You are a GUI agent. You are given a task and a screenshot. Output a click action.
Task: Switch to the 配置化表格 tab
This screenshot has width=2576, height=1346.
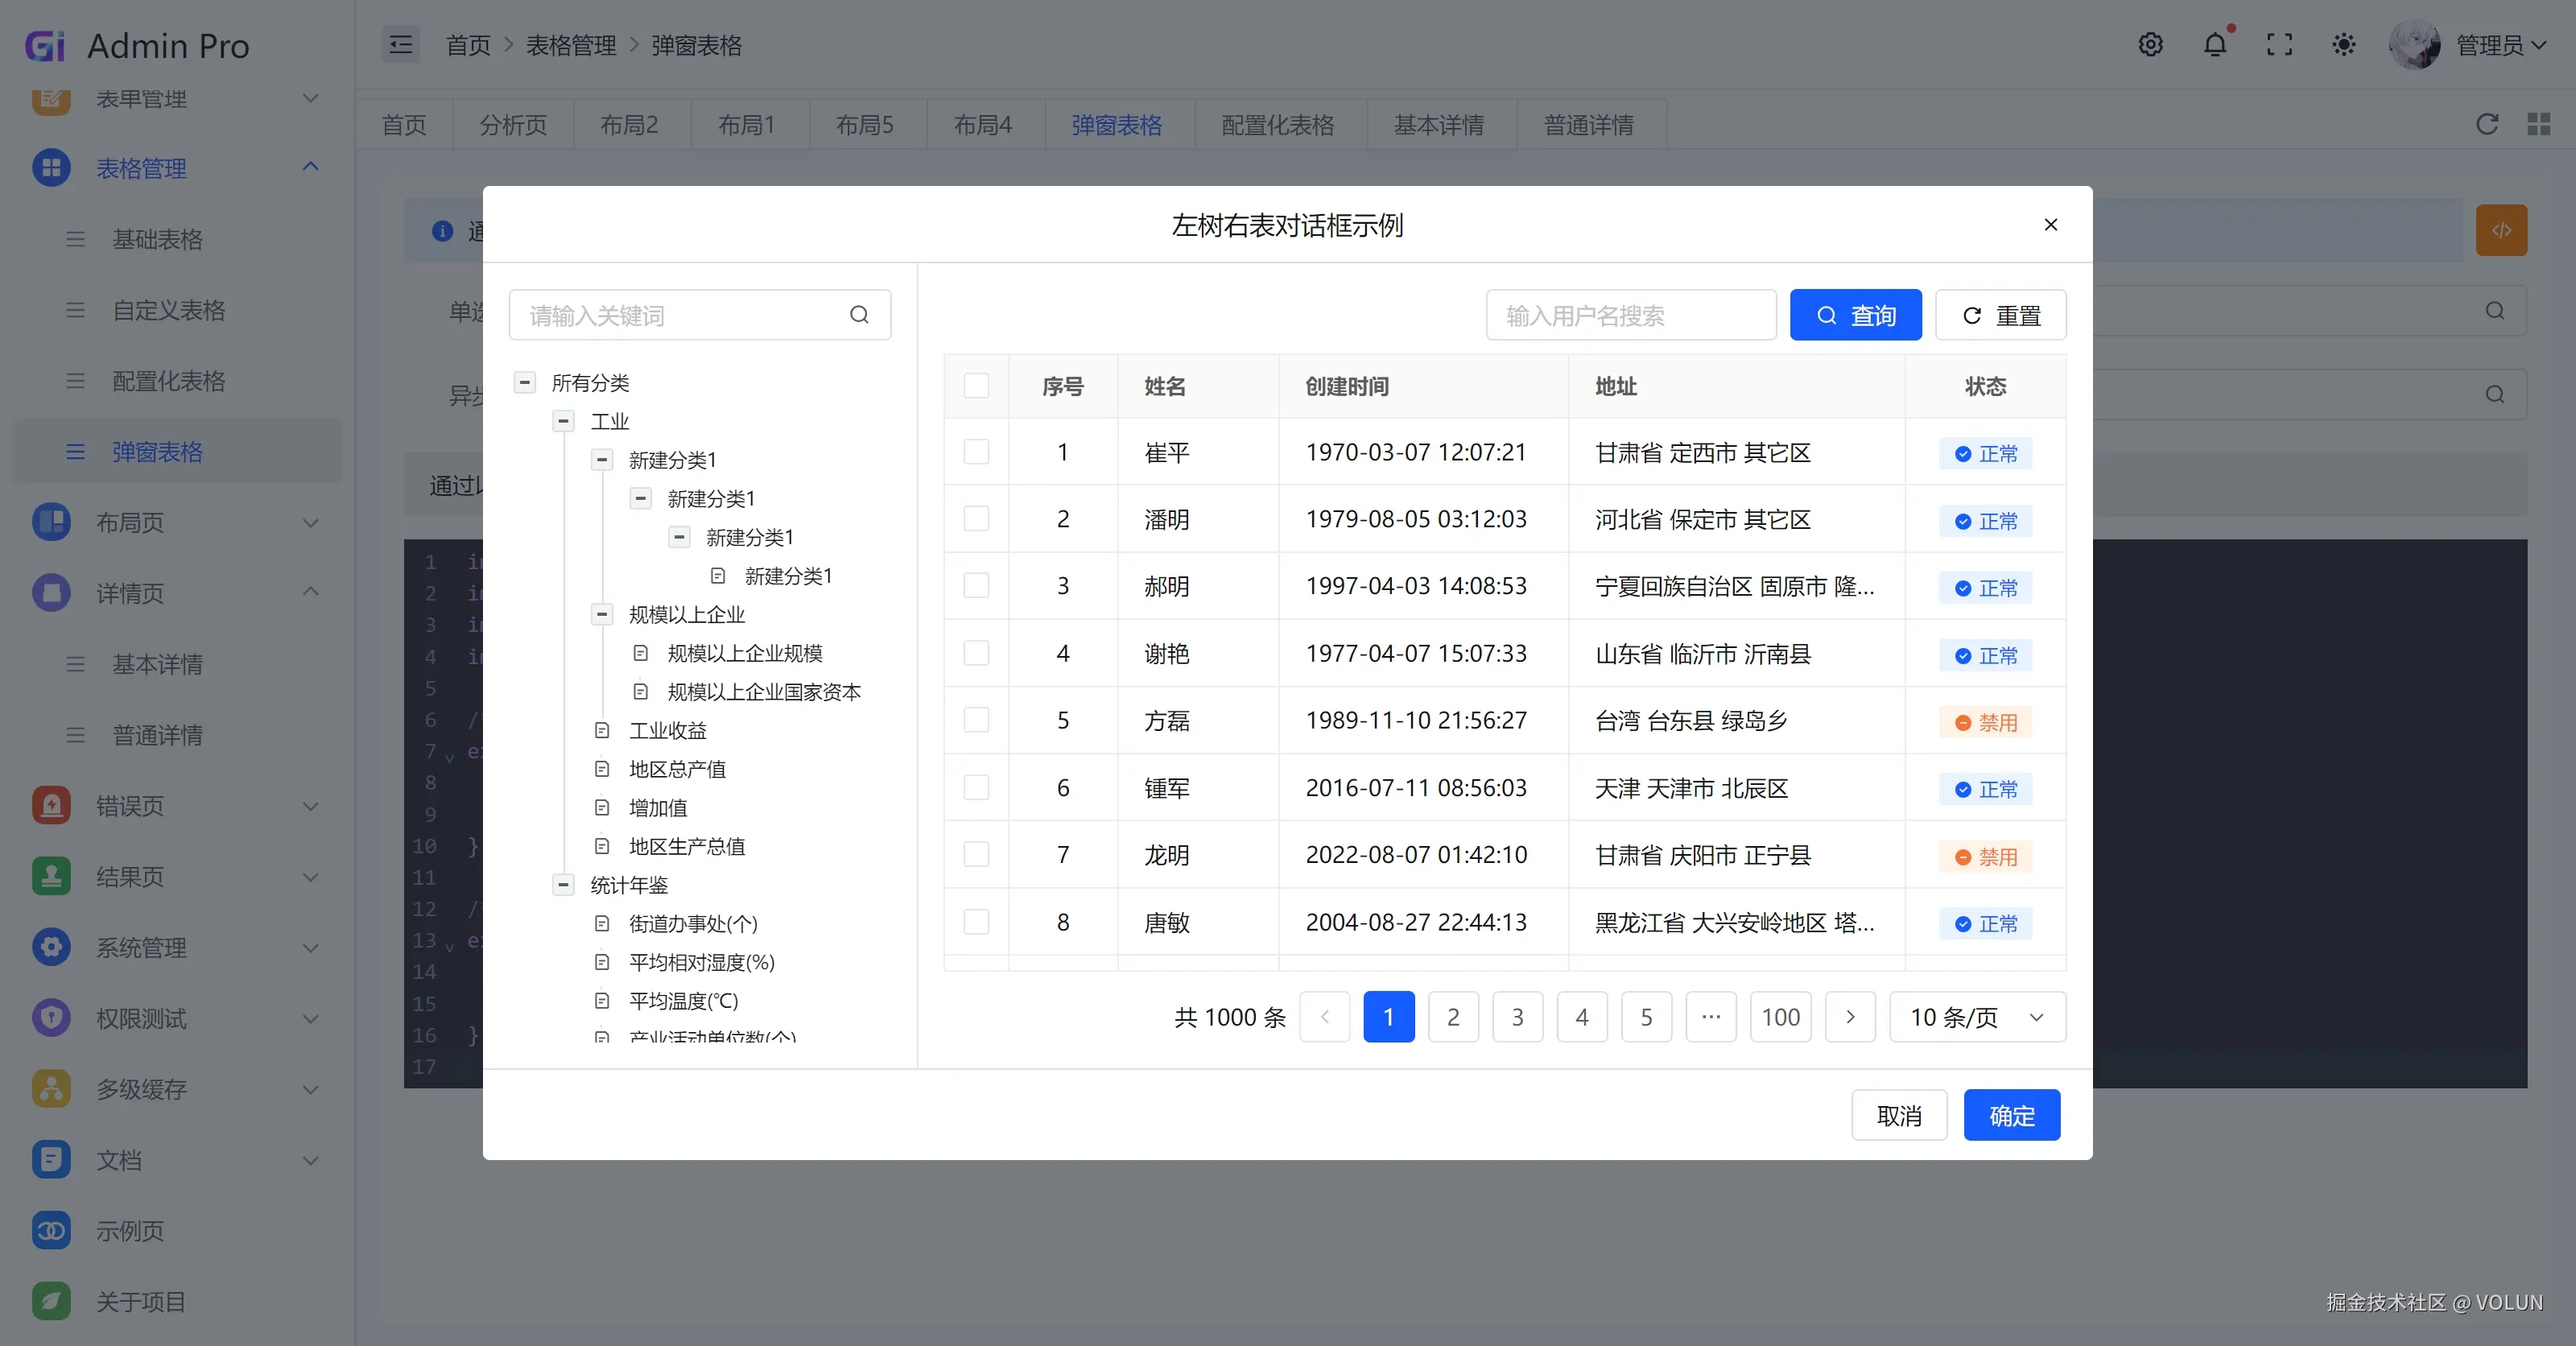click(1277, 125)
